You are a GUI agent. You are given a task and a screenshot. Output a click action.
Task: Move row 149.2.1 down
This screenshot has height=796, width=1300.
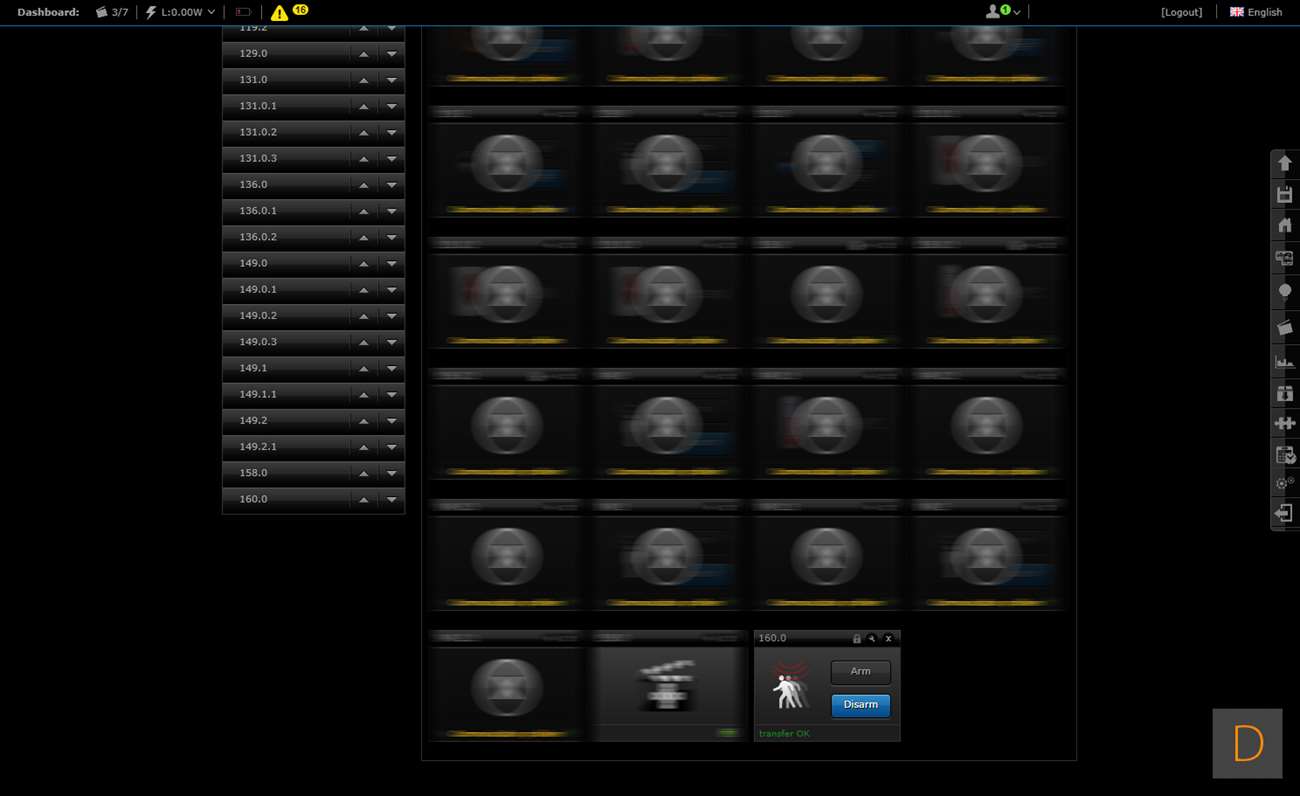coord(392,448)
